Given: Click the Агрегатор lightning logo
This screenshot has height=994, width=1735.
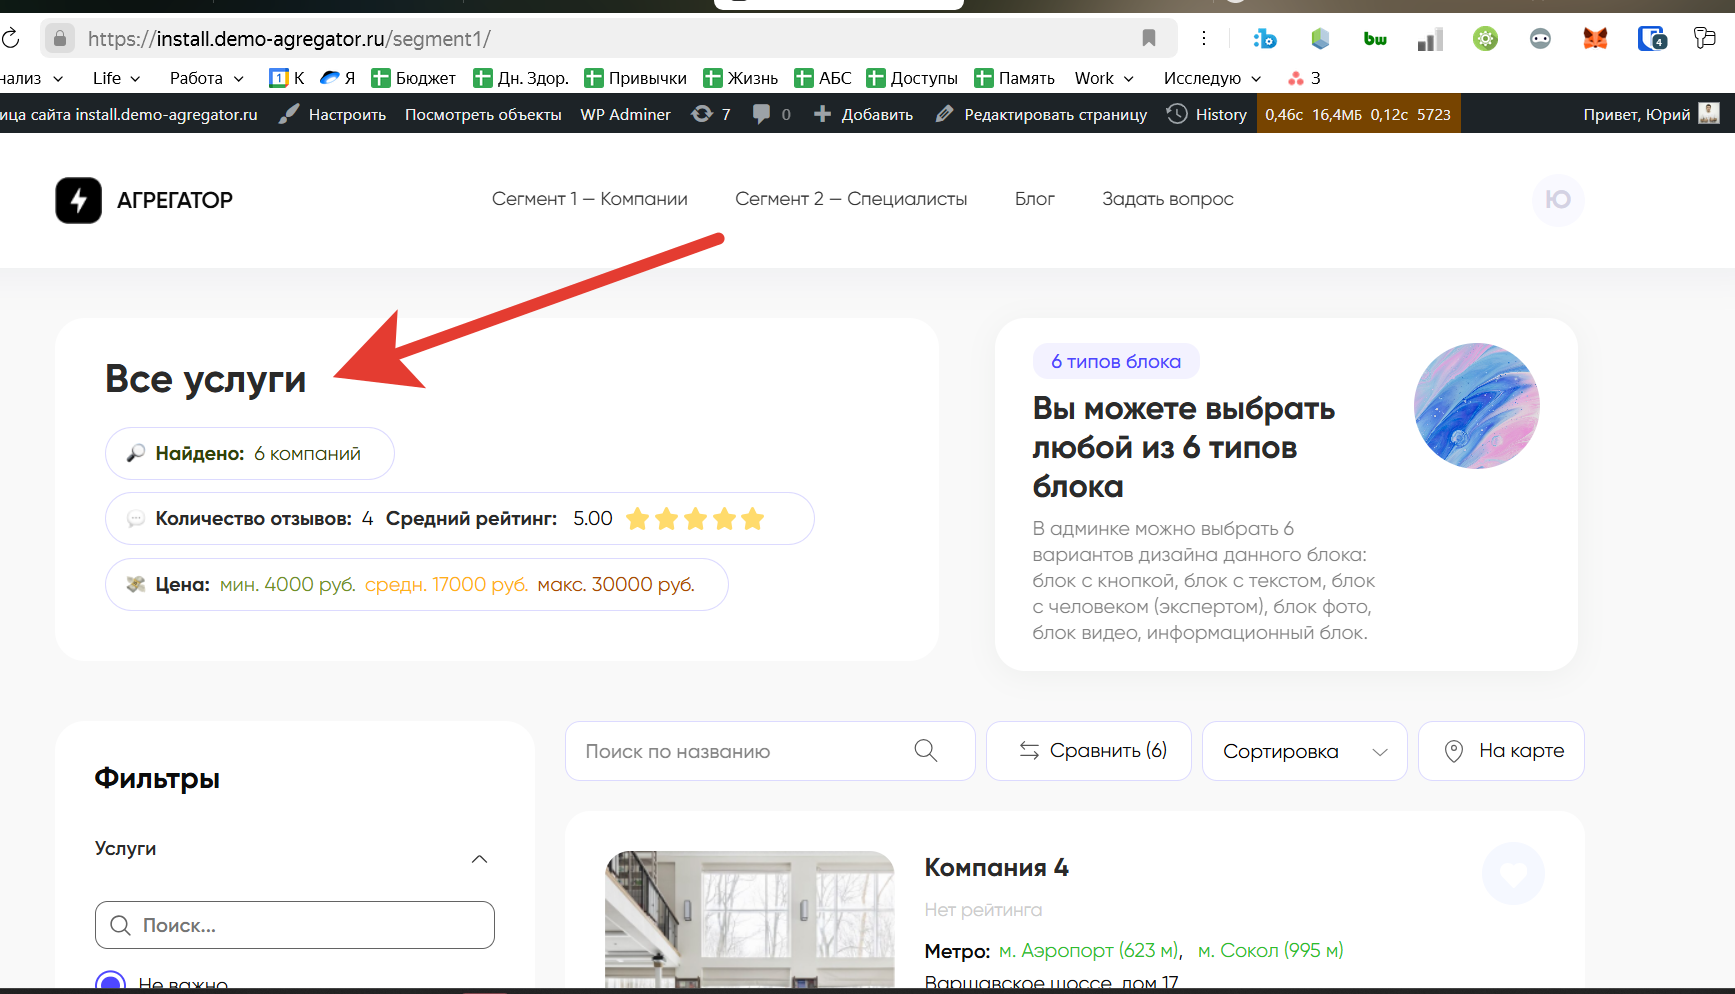Looking at the screenshot, I should (x=78, y=200).
